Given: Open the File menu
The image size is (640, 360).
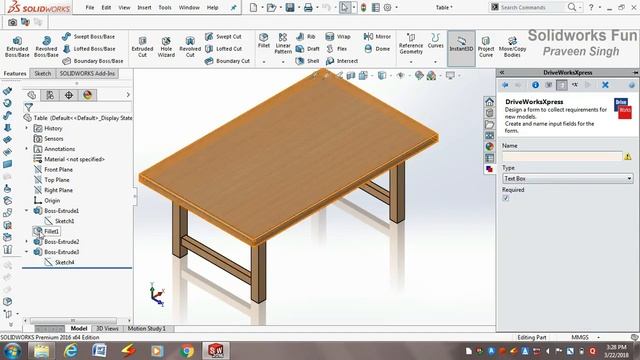Looking at the screenshot, I should point(90,7).
